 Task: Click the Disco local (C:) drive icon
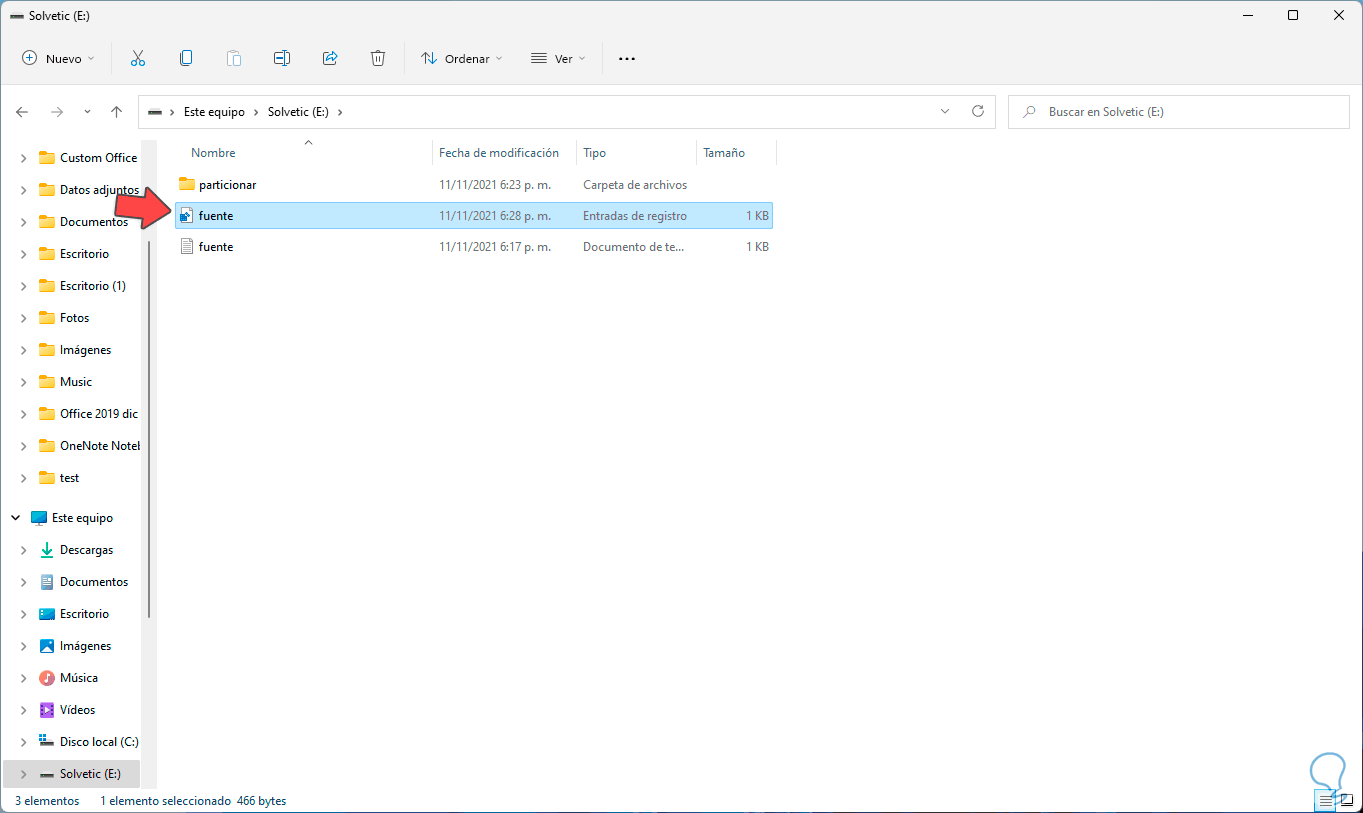(x=46, y=742)
